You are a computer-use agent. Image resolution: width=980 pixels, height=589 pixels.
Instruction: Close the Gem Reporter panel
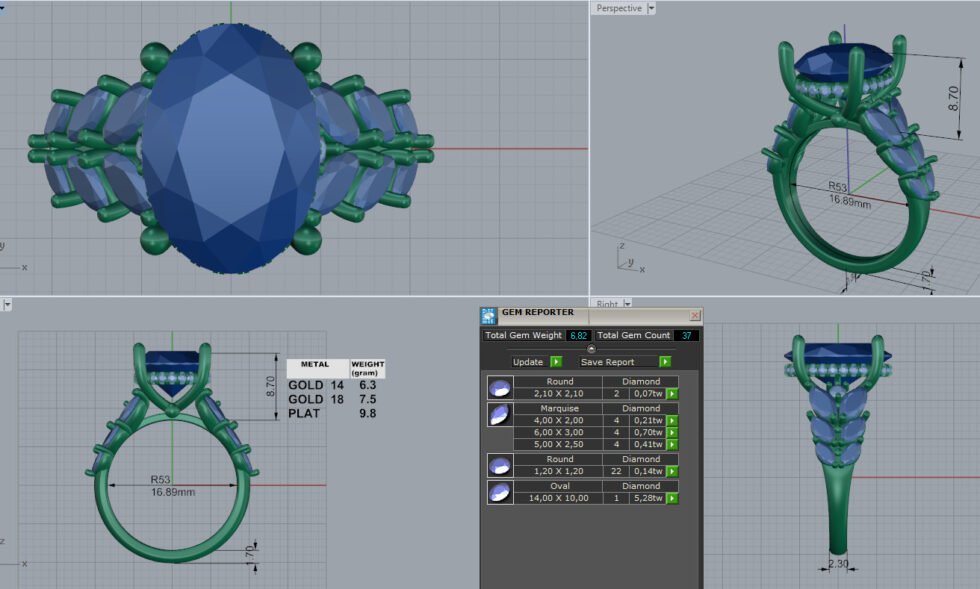[695, 315]
